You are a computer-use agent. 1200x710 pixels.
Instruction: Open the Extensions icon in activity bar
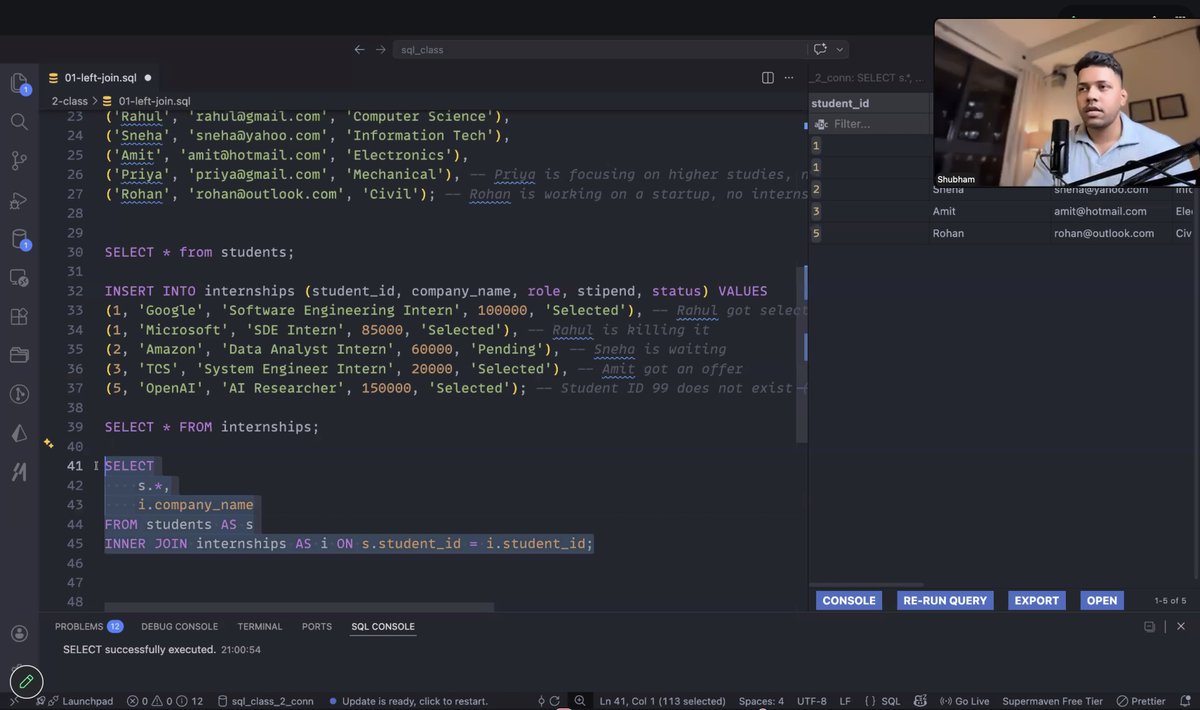pyautogui.click(x=19, y=316)
